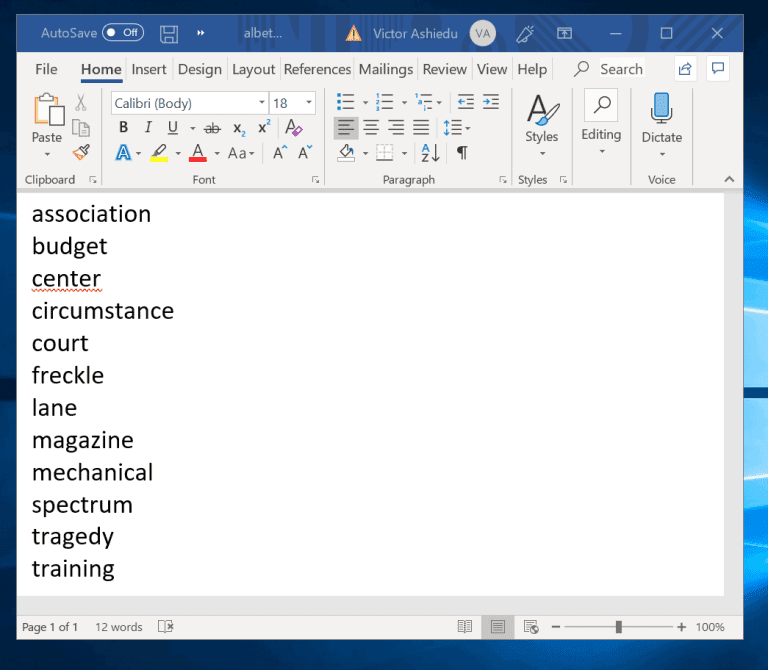Click the warning triangle icon near account name
Image resolution: width=768 pixels, height=670 pixels.
coord(353,33)
